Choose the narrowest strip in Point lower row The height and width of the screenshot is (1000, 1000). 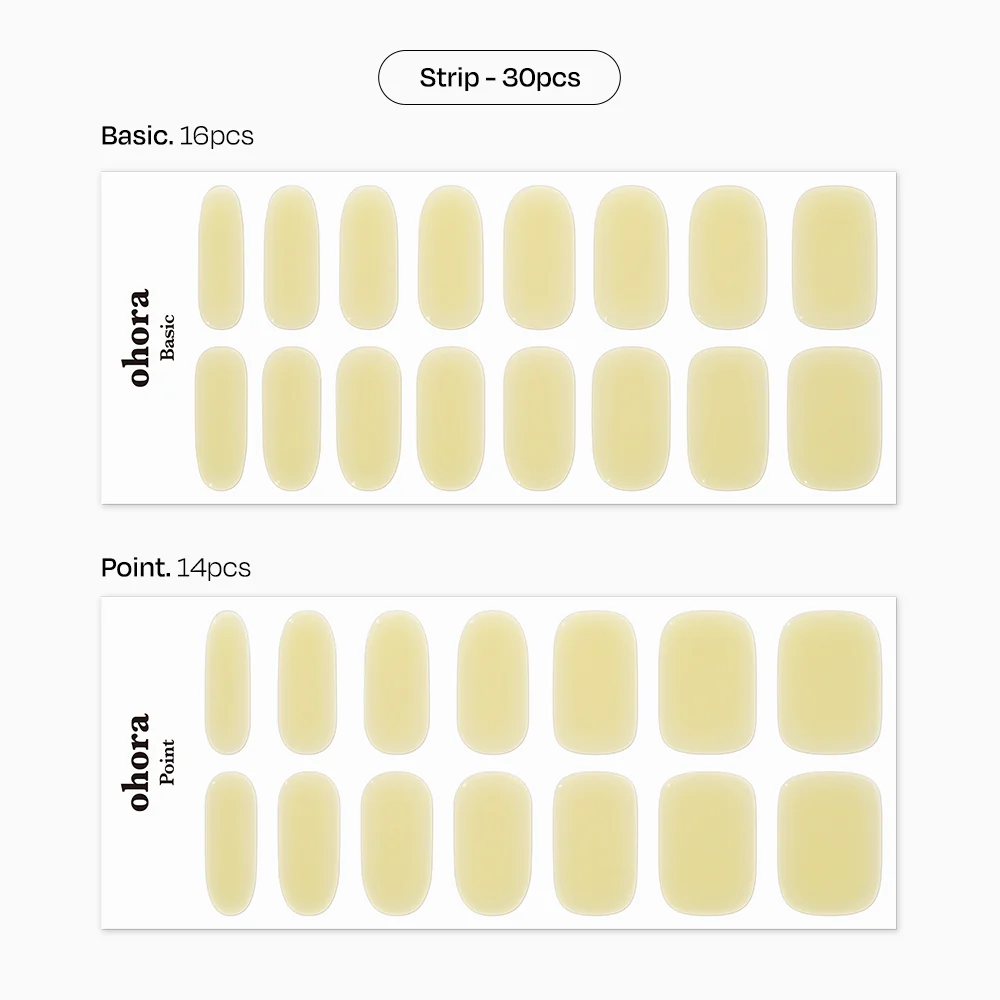pos(230,844)
